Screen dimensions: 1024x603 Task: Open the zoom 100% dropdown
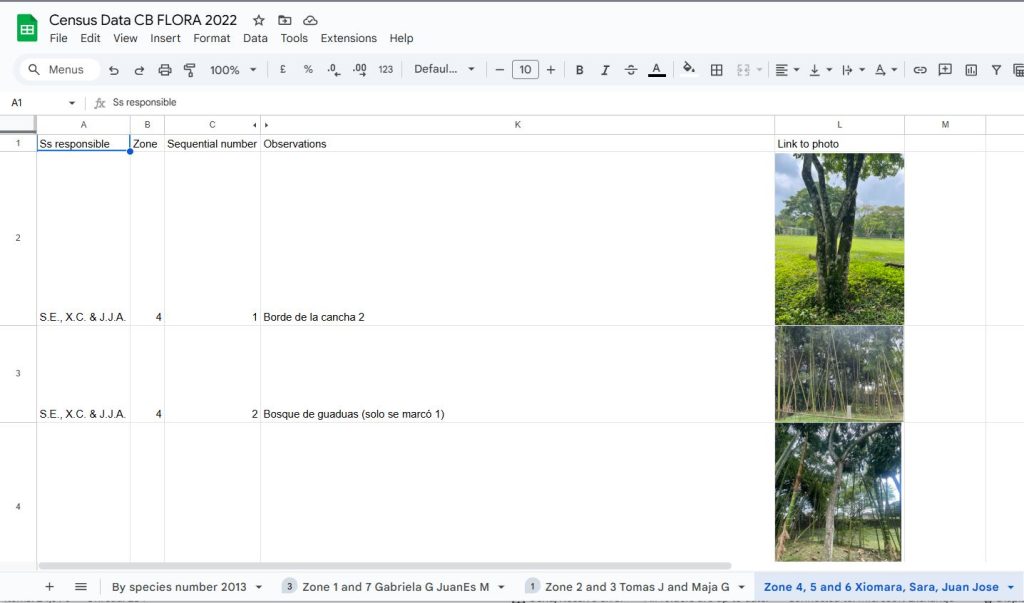233,70
